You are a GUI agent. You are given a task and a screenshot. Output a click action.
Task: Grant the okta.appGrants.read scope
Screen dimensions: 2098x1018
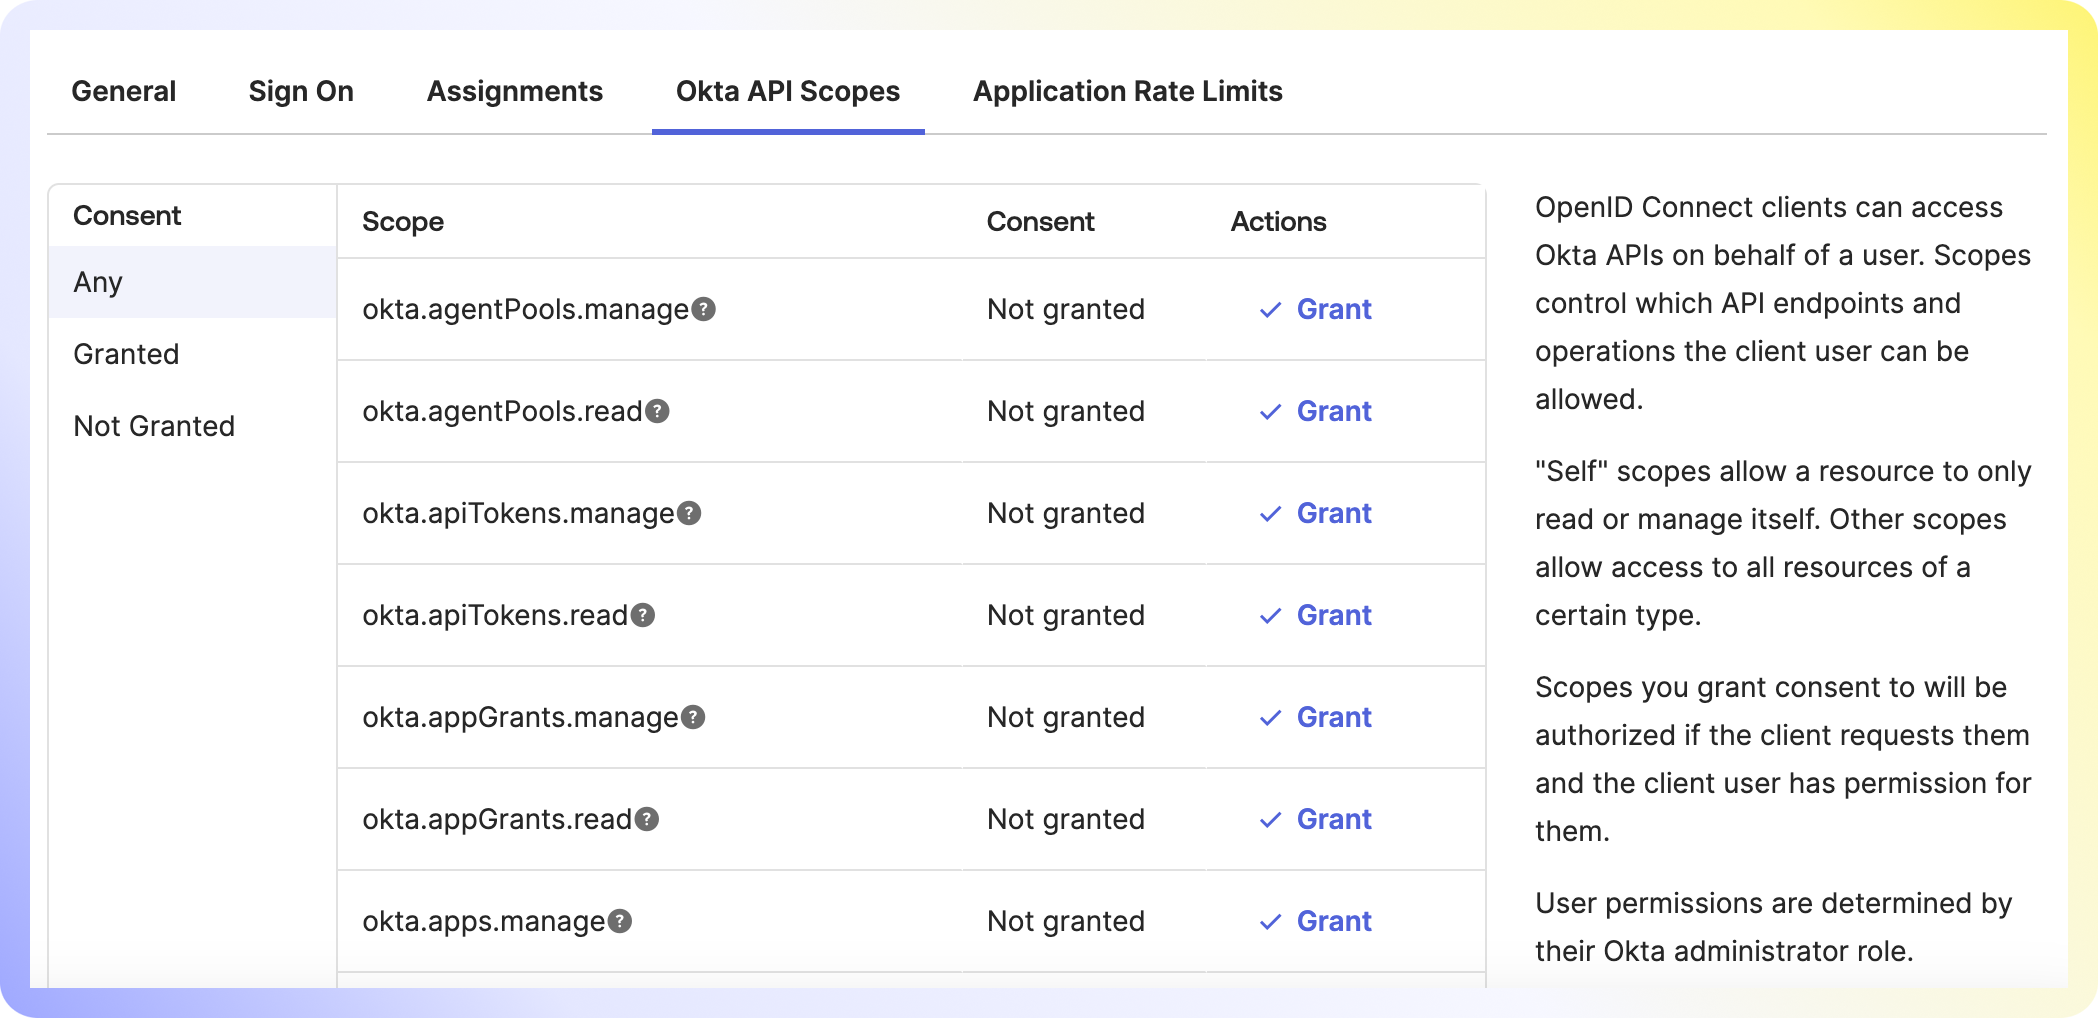pyautogui.click(x=1315, y=819)
